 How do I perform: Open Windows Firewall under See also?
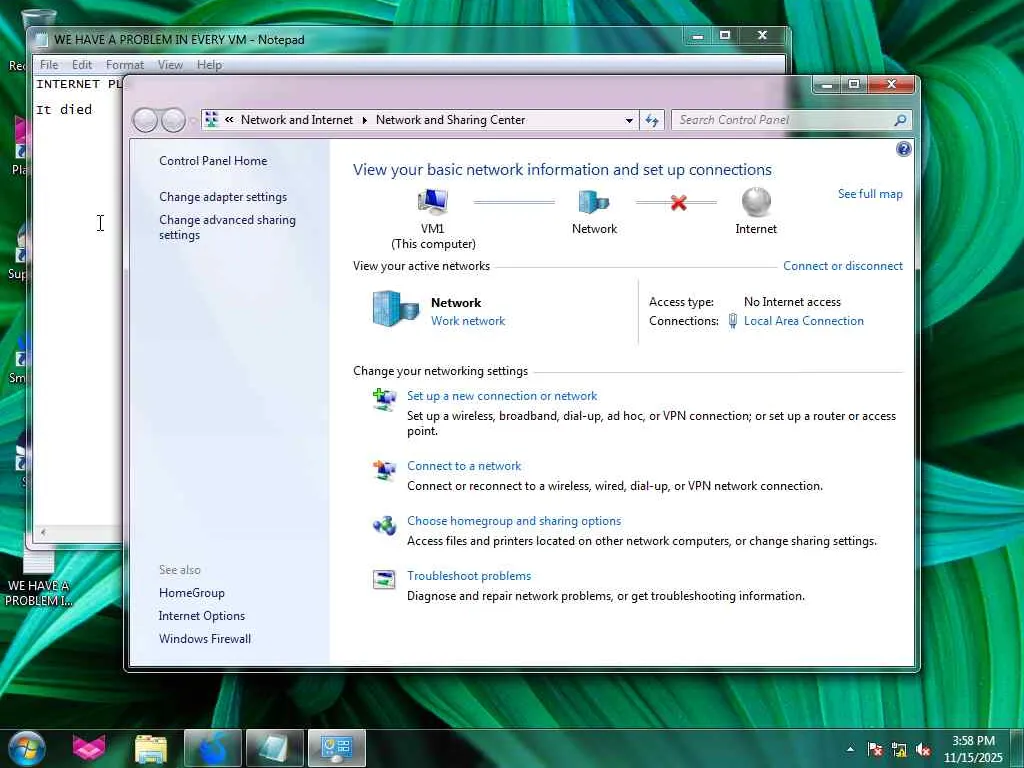pos(205,639)
